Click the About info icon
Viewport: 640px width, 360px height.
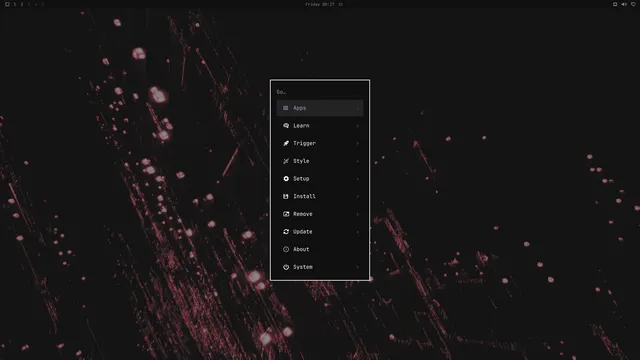(286, 249)
